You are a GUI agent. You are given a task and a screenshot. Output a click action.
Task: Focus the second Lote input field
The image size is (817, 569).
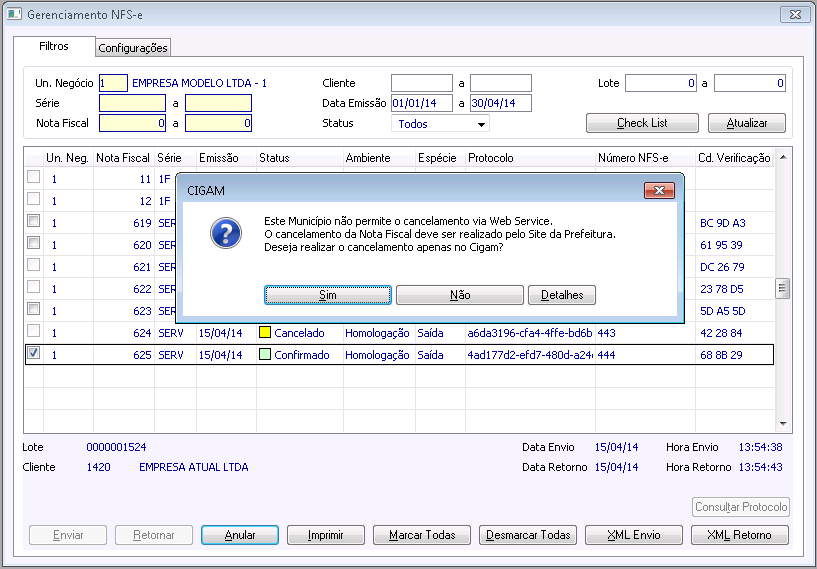point(750,83)
